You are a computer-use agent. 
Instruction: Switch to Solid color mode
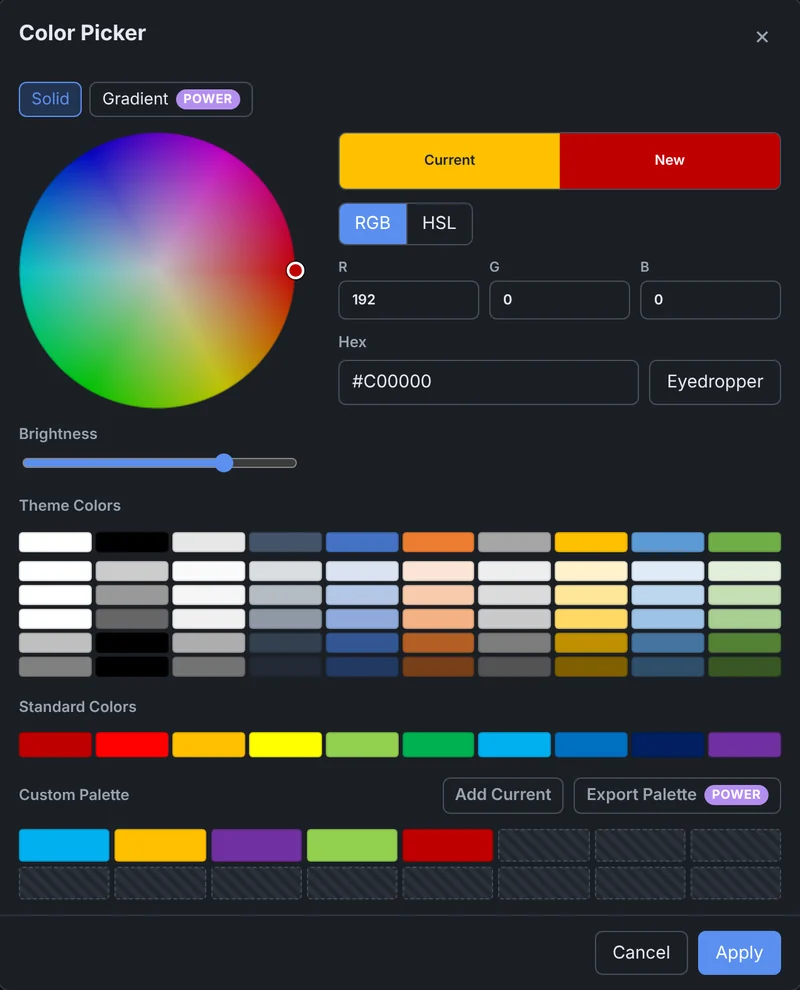pyautogui.click(x=51, y=99)
